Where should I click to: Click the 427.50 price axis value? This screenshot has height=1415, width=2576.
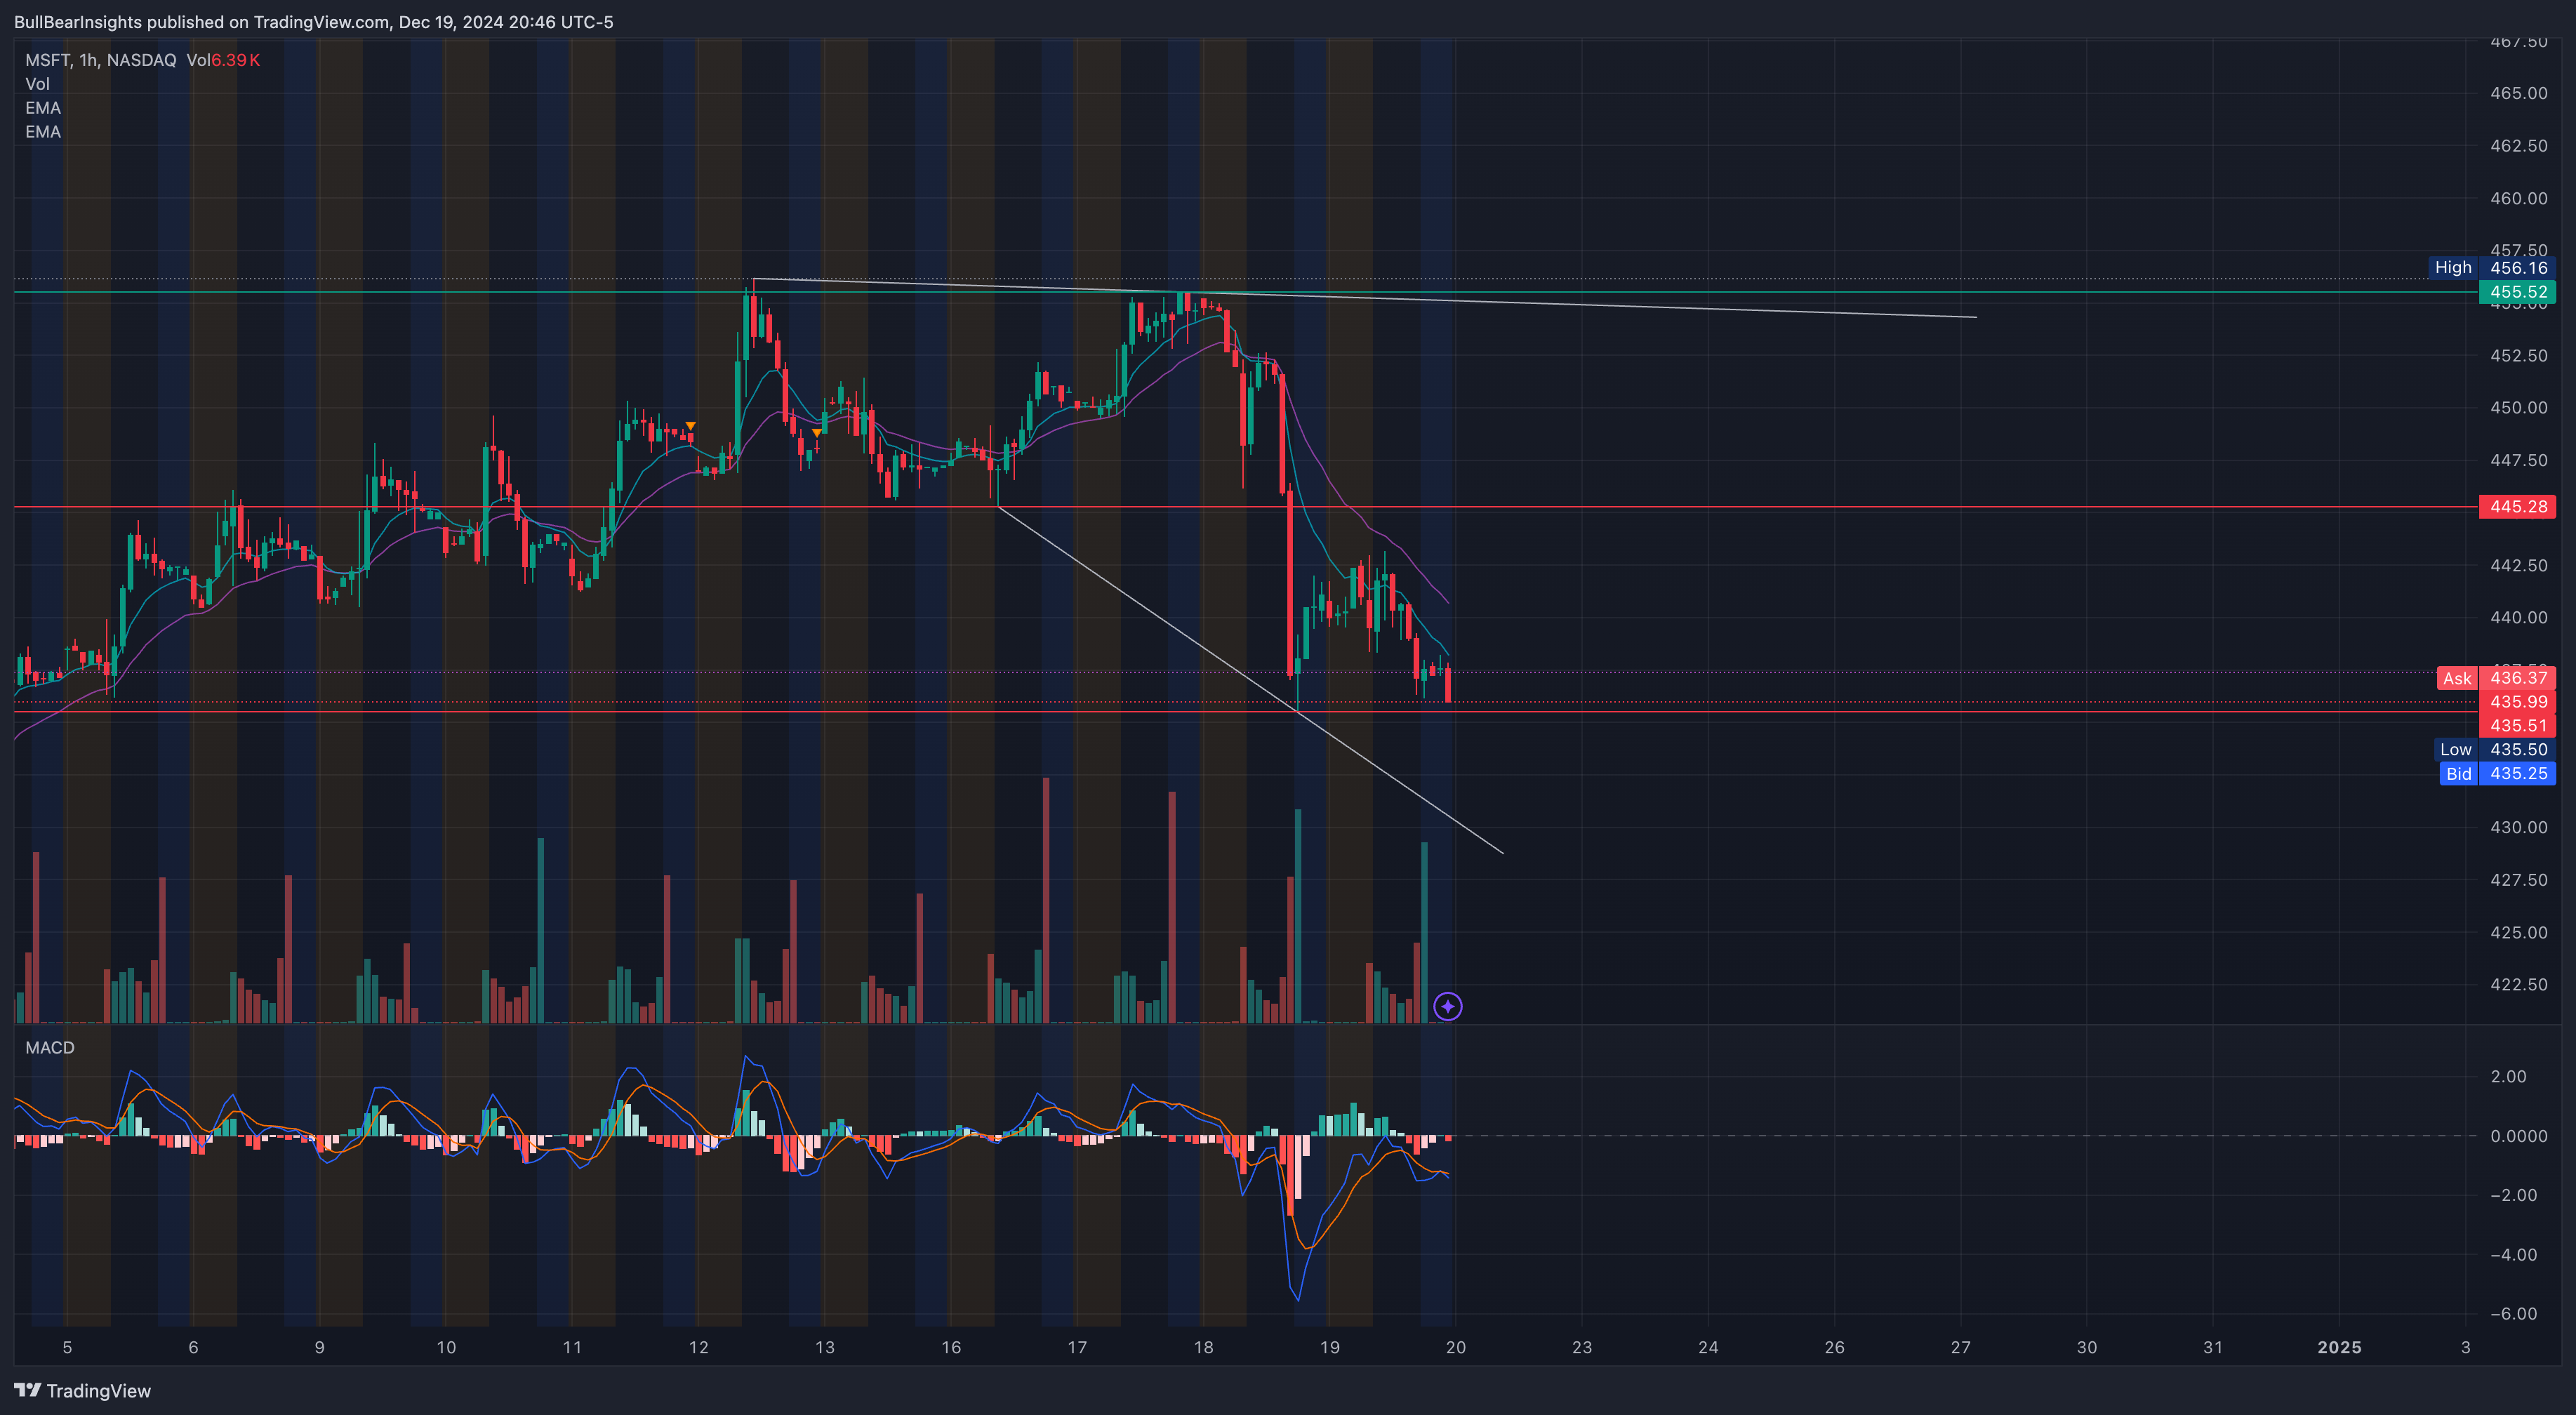pos(2518,880)
